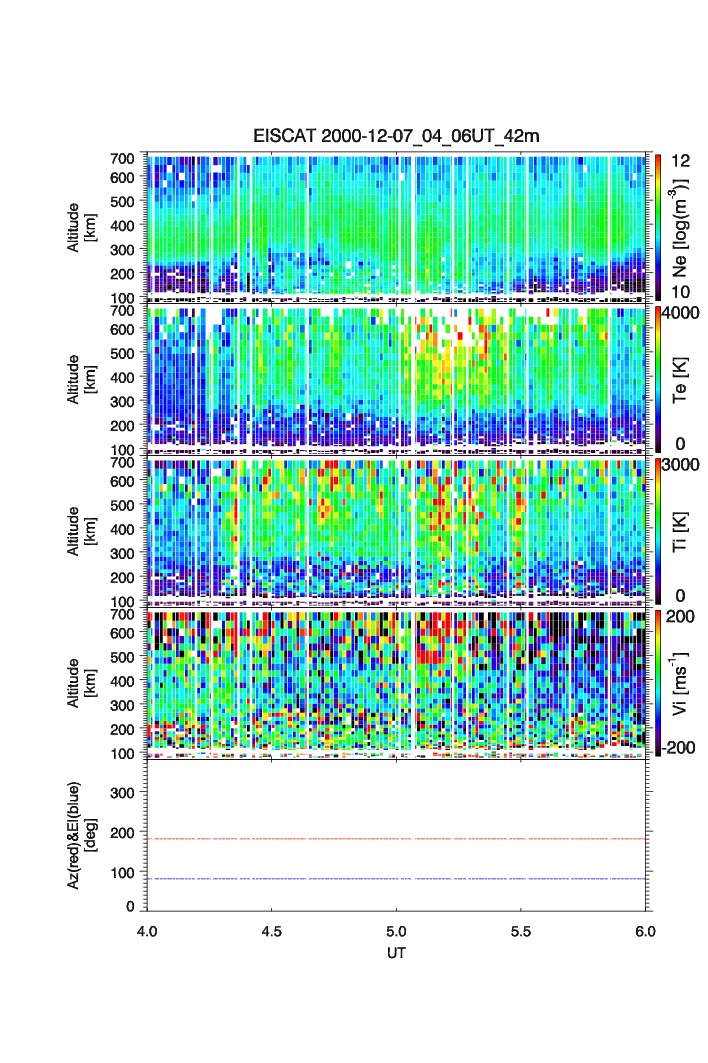Click the Ti ion temperature color bar

[658, 530]
